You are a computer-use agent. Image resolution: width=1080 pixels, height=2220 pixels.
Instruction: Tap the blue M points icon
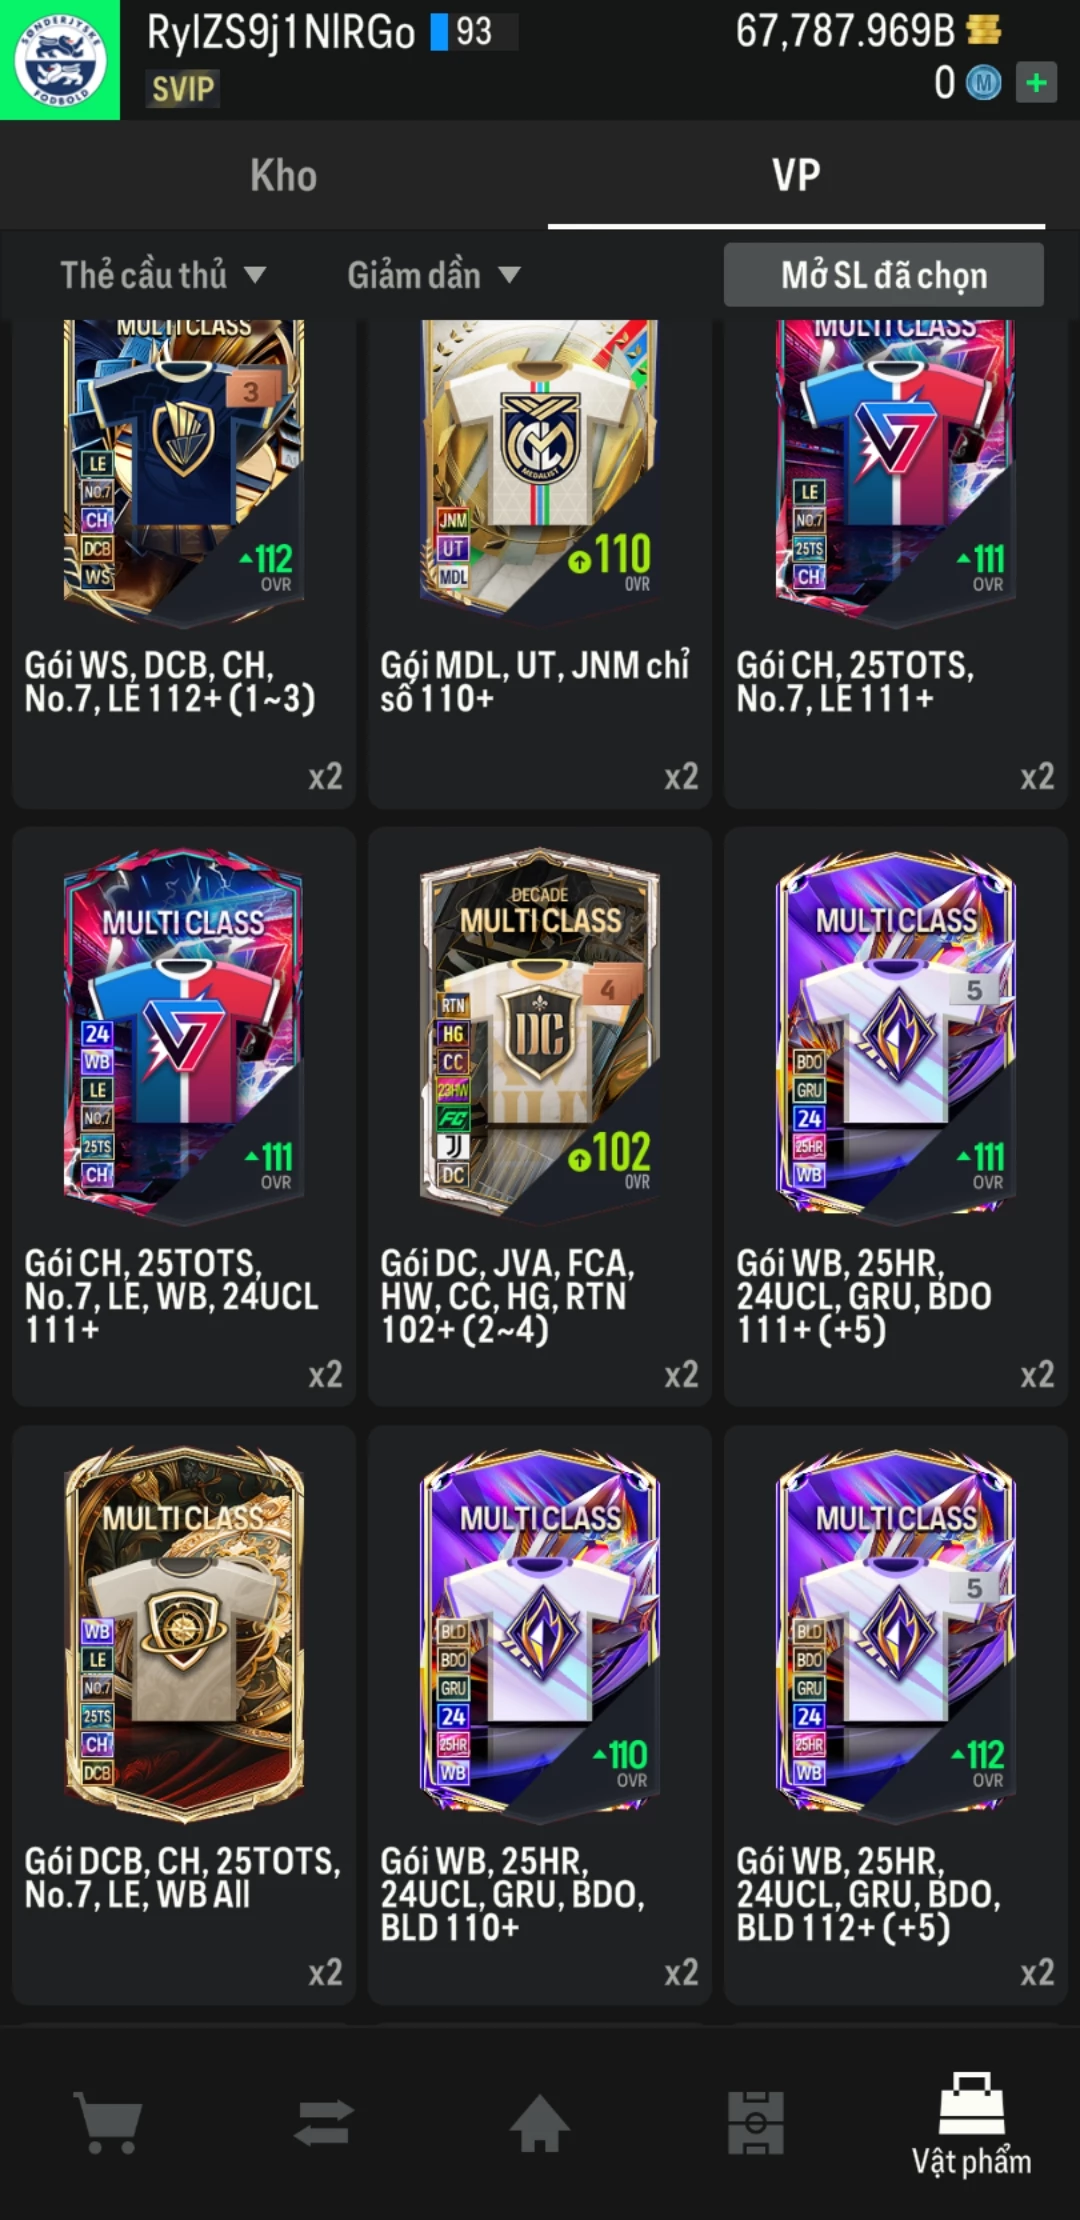(x=983, y=82)
